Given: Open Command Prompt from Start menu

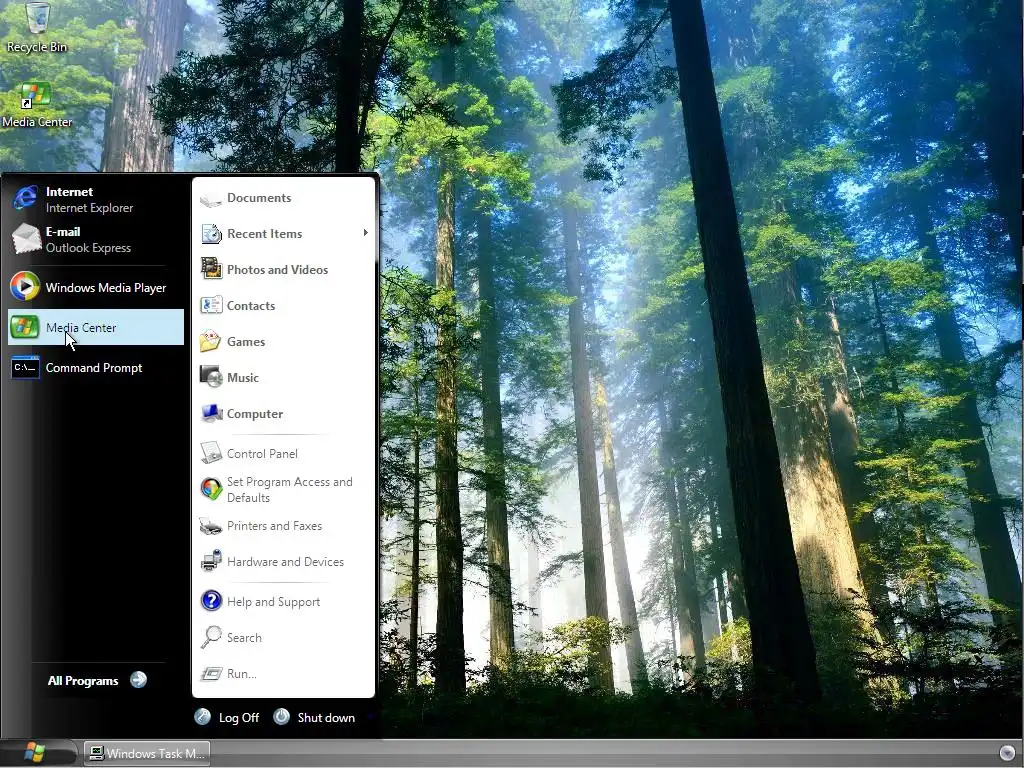Looking at the screenshot, I should pyautogui.click(x=94, y=368).
